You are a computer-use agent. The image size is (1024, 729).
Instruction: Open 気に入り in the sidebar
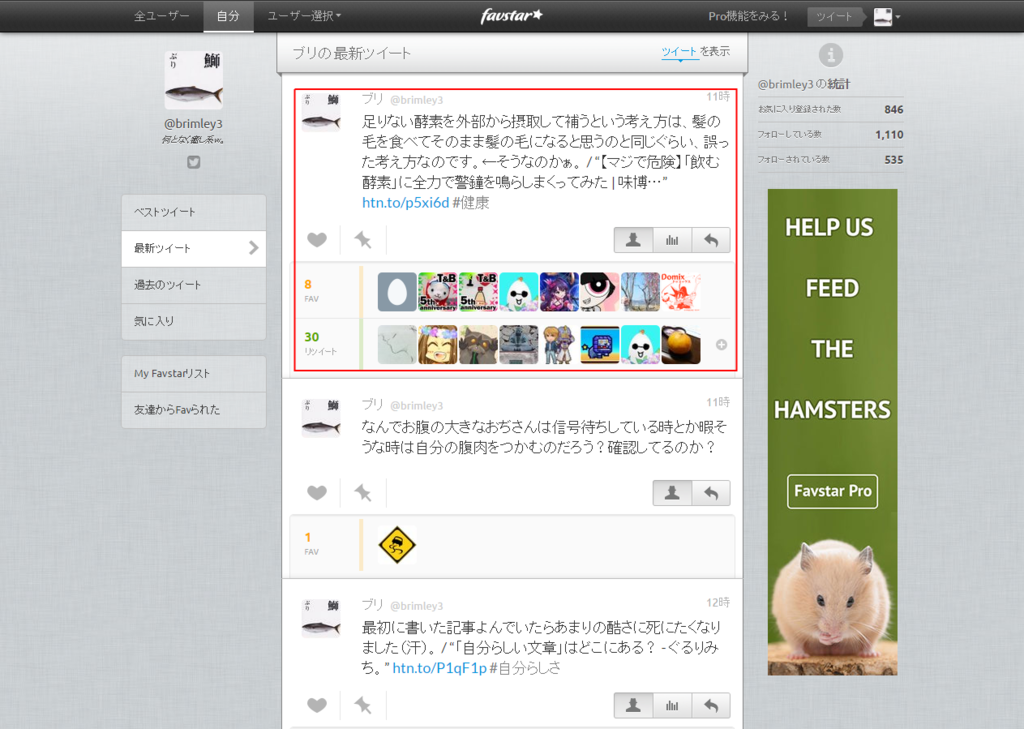tap(193, 321)
